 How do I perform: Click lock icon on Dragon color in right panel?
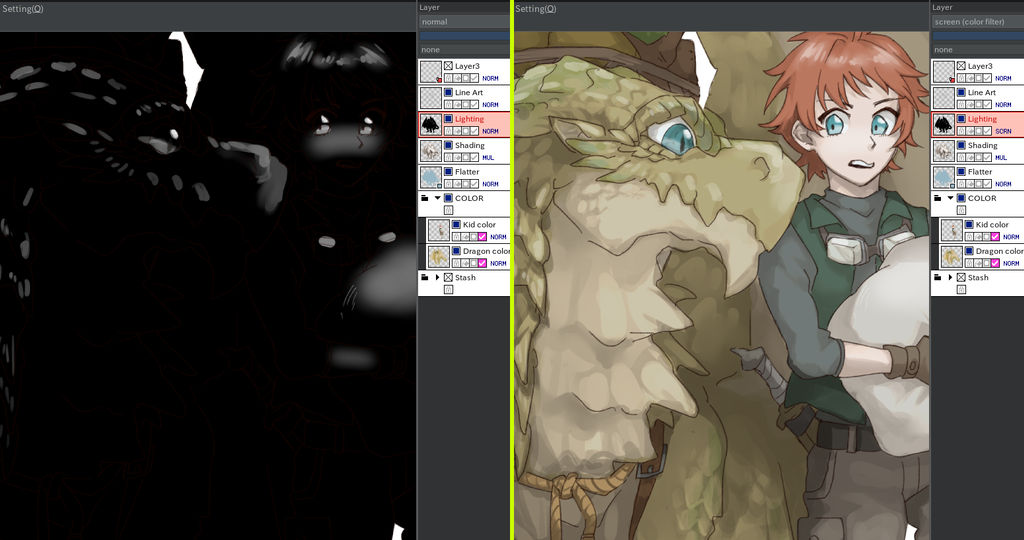pyautogui.click(x=969, y=263)
